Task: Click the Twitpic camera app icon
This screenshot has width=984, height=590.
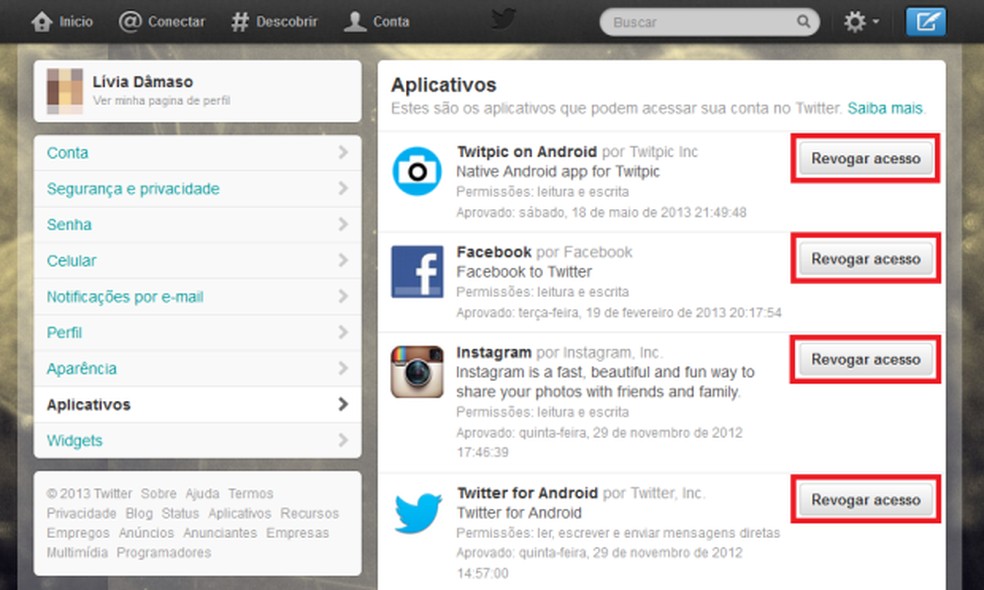Action: tap(417, 171)
